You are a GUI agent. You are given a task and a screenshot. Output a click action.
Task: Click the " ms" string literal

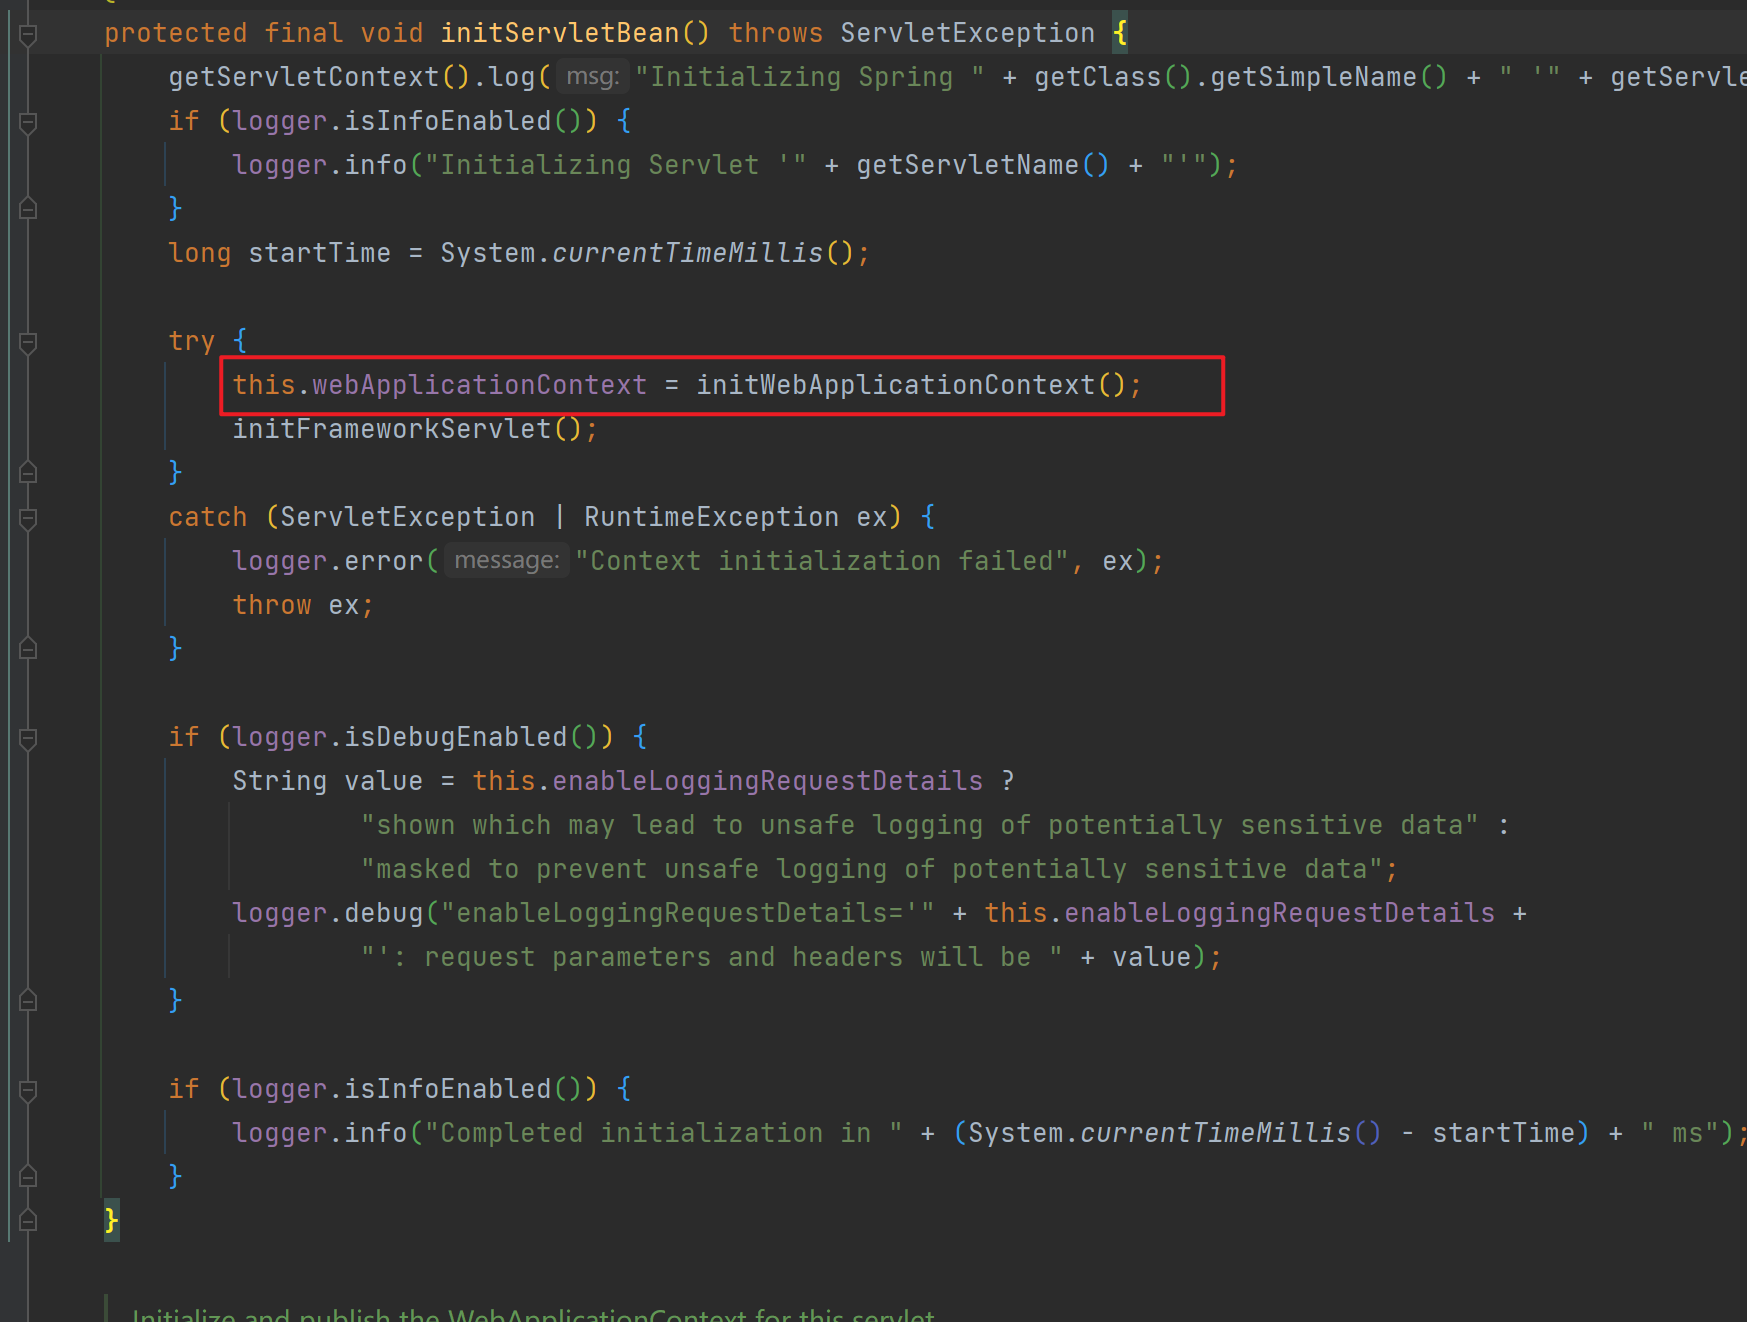click(x=1680, y=1133)
